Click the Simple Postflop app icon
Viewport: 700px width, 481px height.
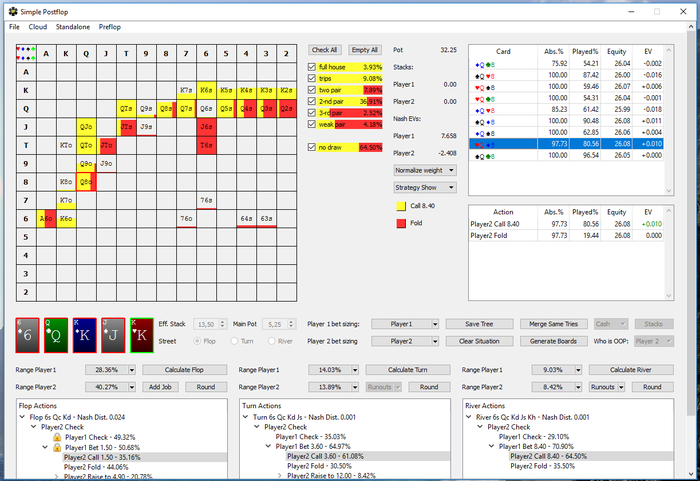(x=13, y=11)
